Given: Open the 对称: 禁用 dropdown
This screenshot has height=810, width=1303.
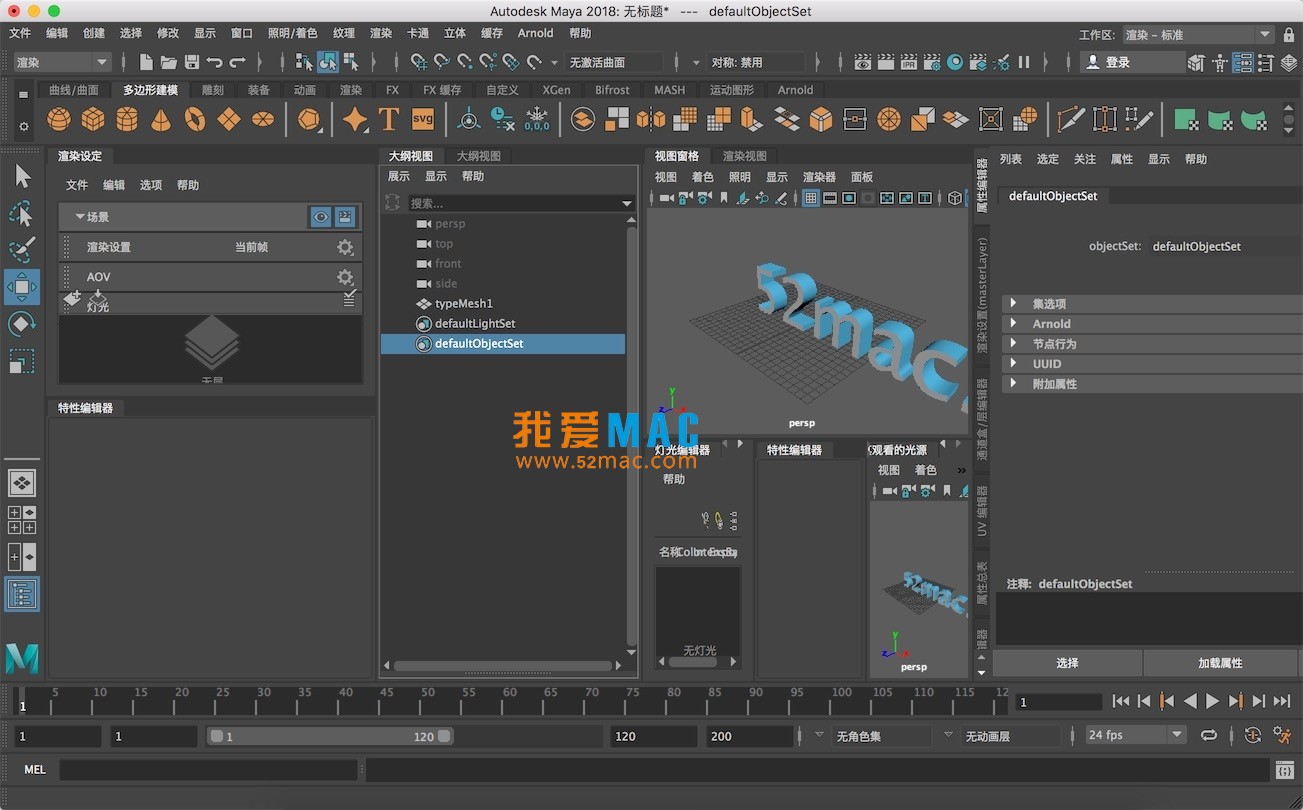Looking at the screenshot, I should tap(757, 62).
